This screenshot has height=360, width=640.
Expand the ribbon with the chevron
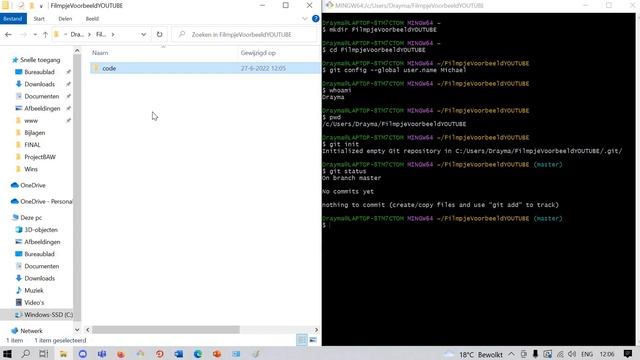(x=304, y=19)
